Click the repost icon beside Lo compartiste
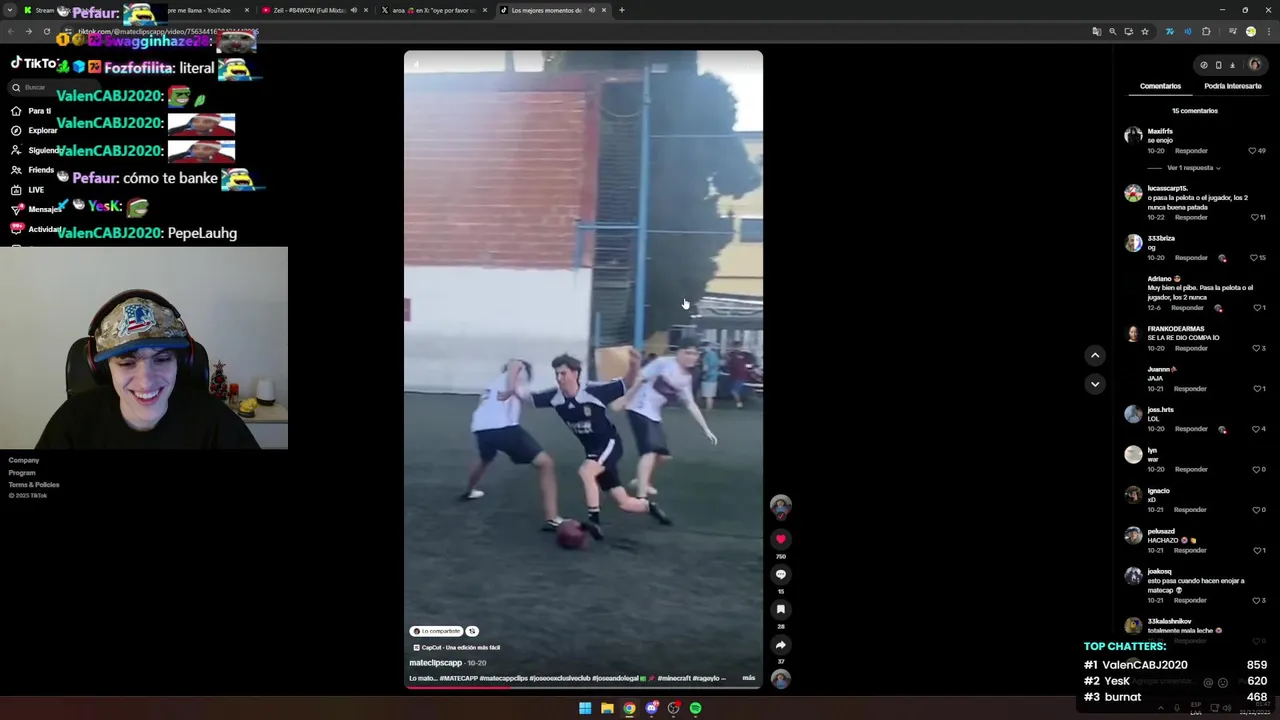Image resolution: width=1280 pixels, height=720 pixels. point(472,631)
